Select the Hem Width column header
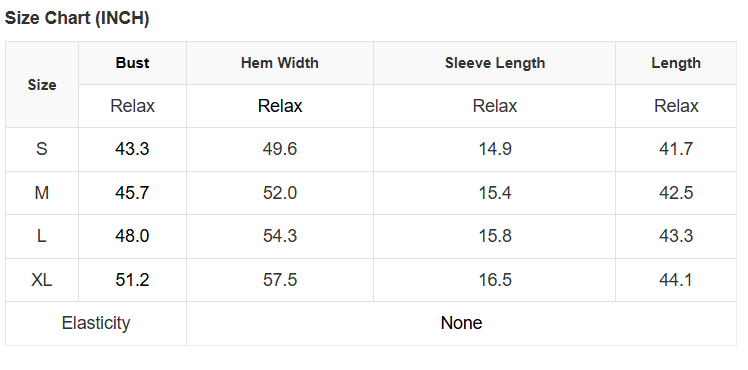 (x=280, y=63)
